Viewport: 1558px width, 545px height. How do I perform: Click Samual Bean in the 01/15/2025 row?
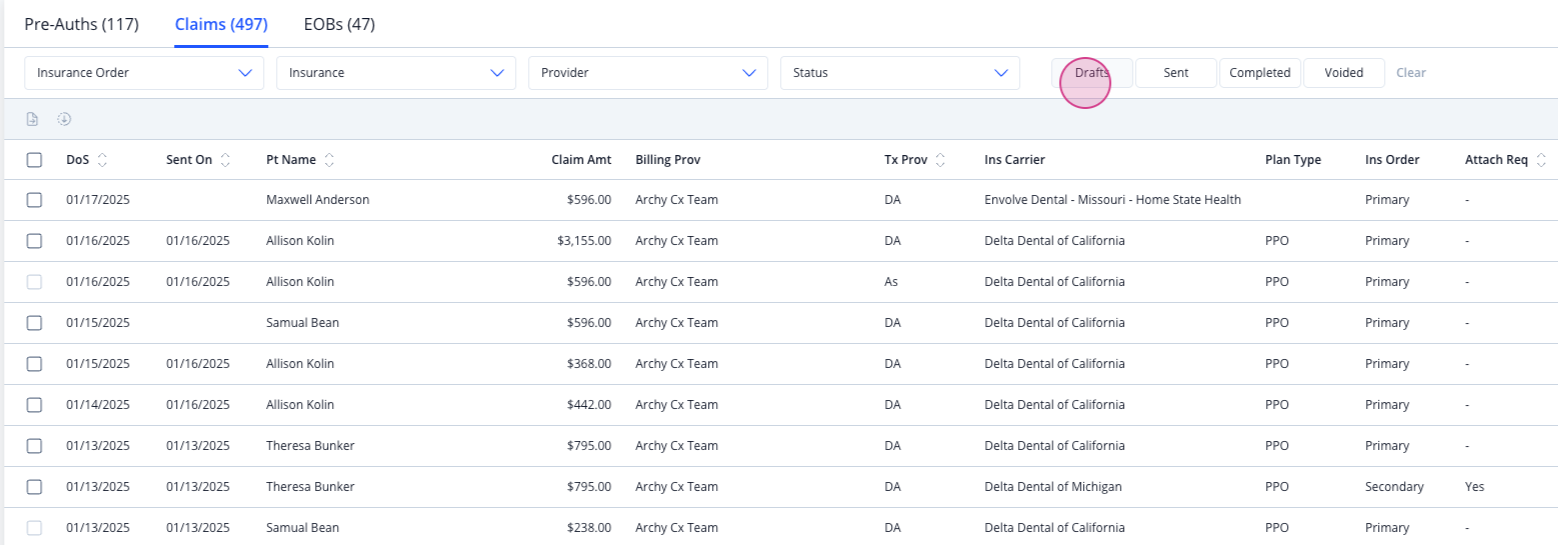click(303, 323)
